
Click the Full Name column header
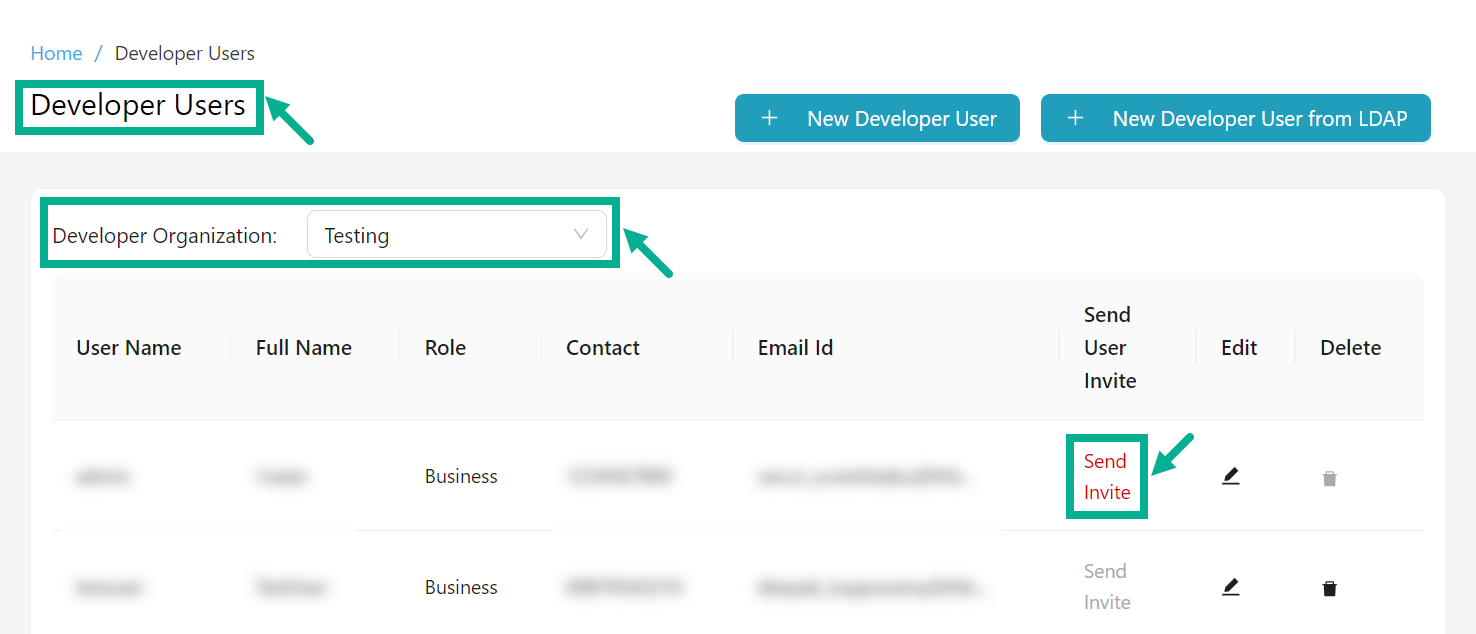tap(303, 347)
